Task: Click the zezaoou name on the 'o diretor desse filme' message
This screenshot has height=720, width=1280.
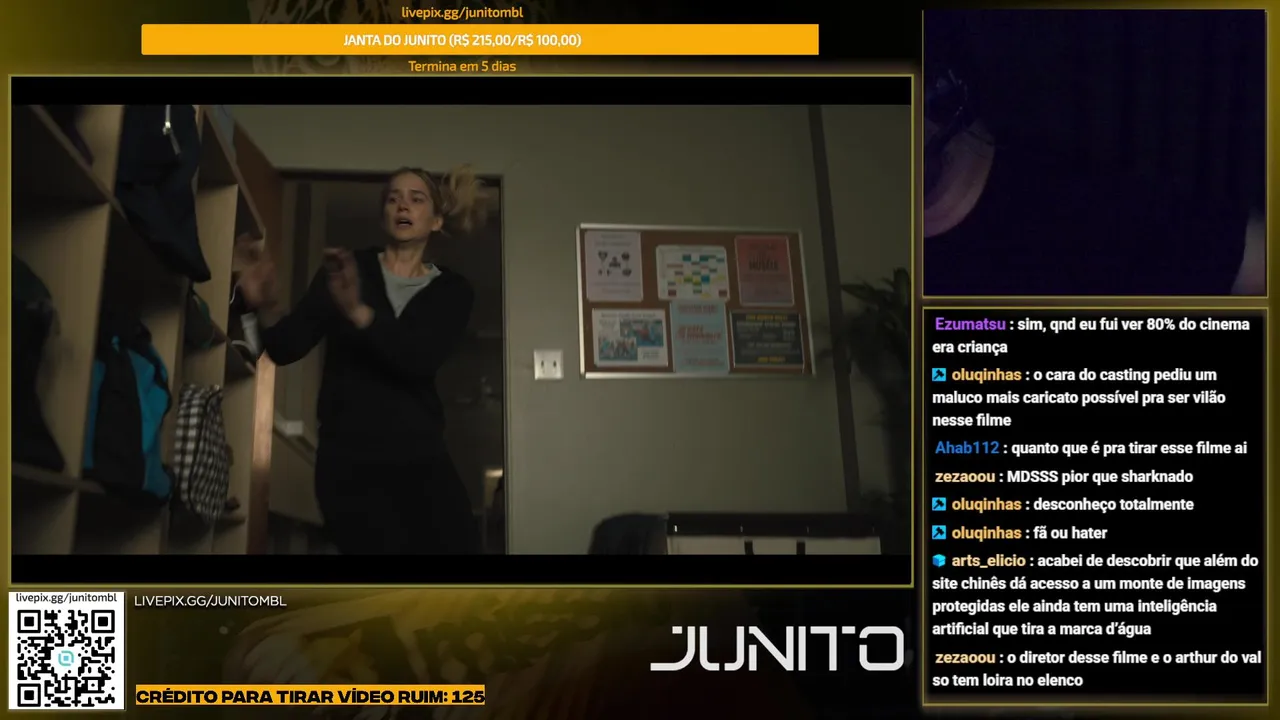Action: point(964,658)
